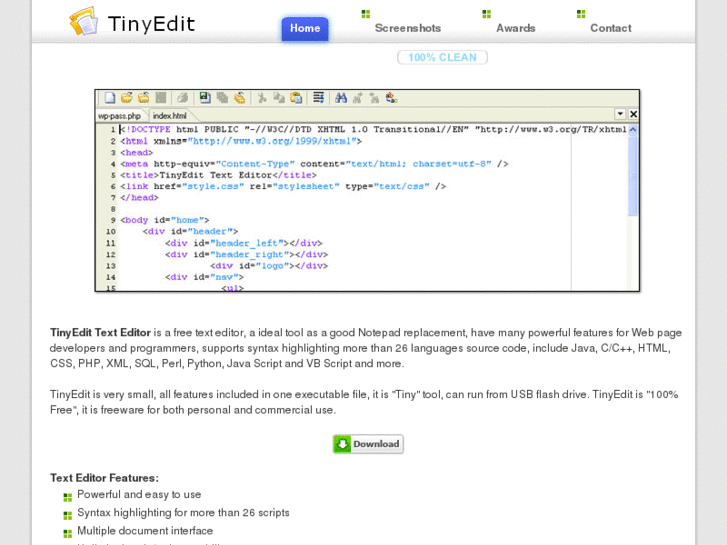Go to the Screenshots page

pyautogui.click(x=408, y=28)
